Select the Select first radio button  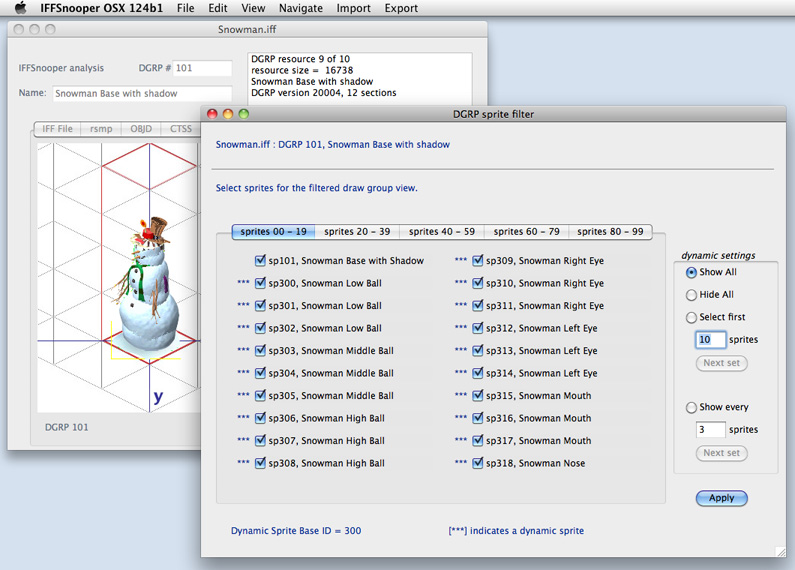point(691,317)
